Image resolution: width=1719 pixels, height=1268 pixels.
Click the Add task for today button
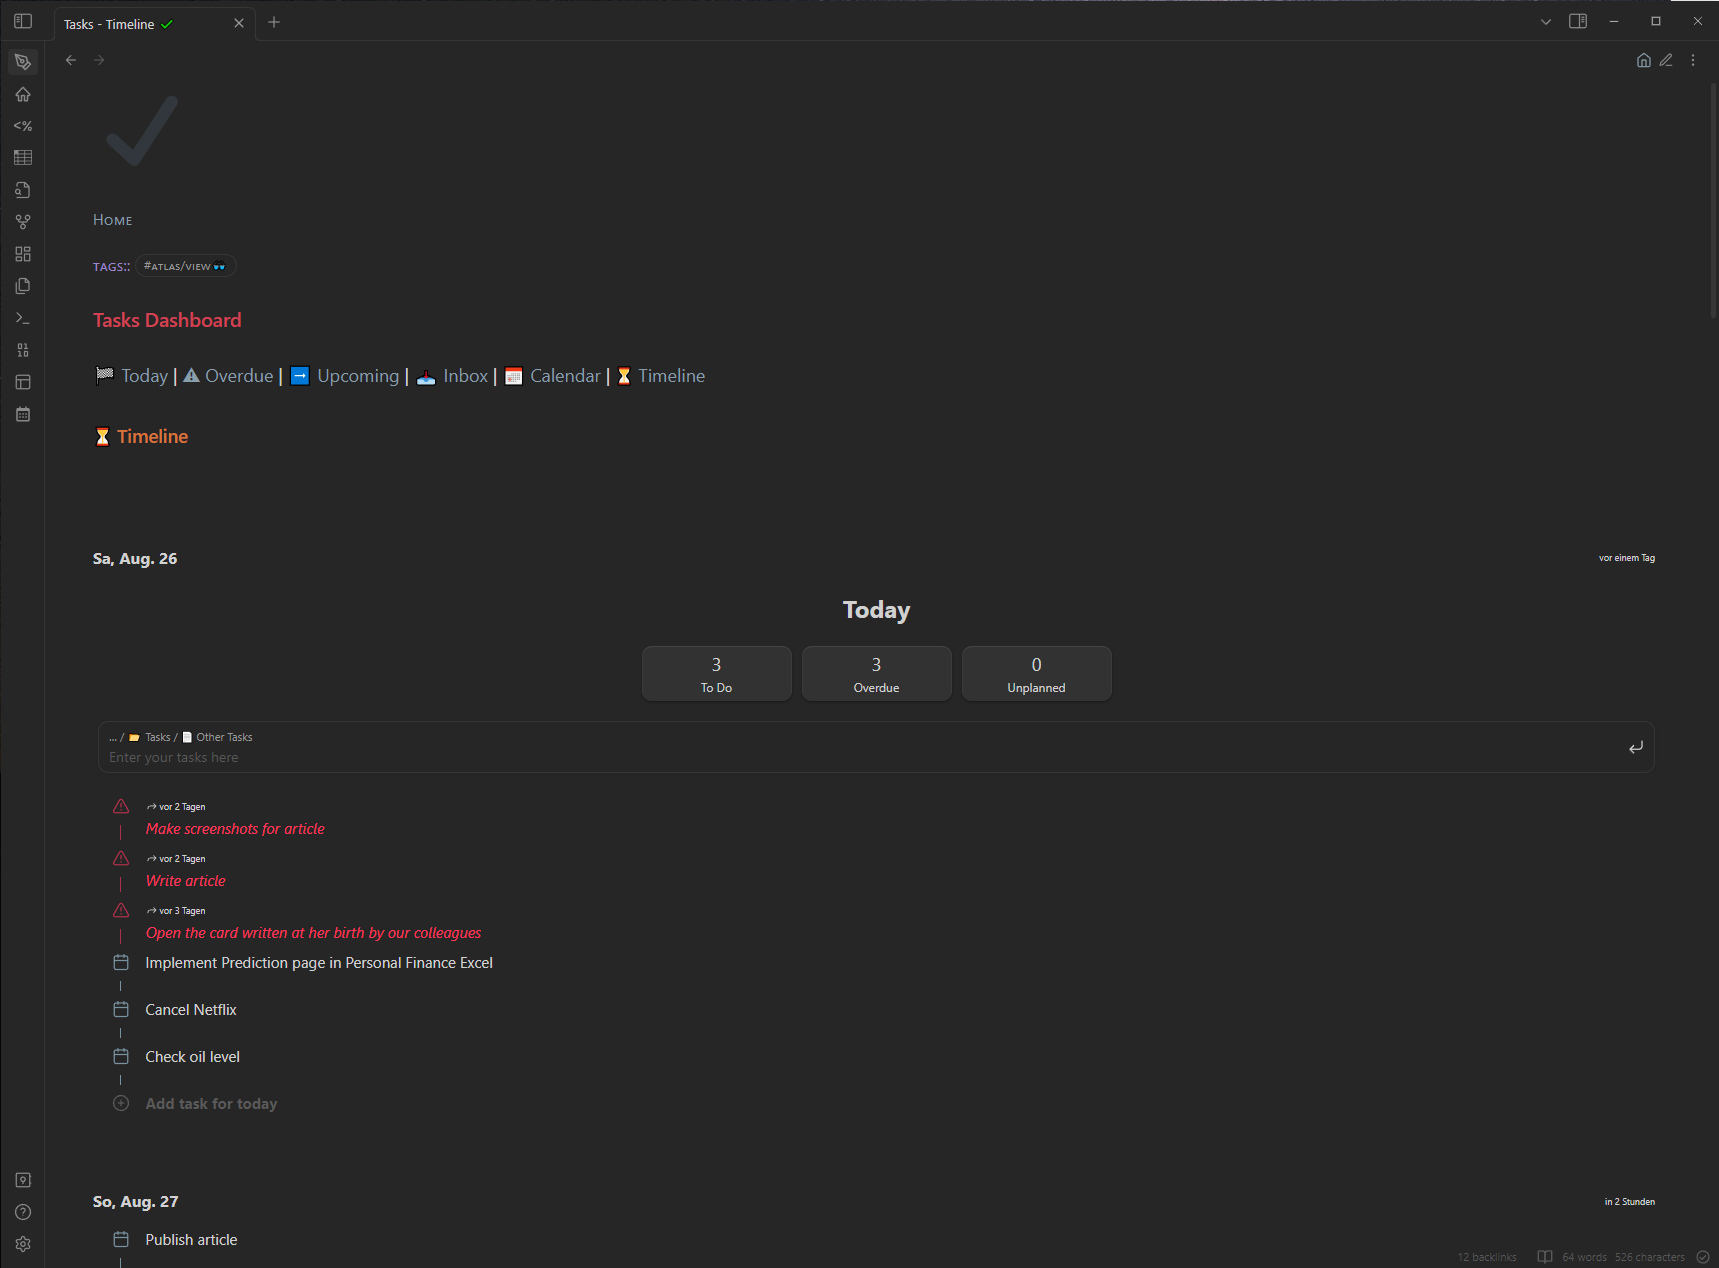(211, 1103)
